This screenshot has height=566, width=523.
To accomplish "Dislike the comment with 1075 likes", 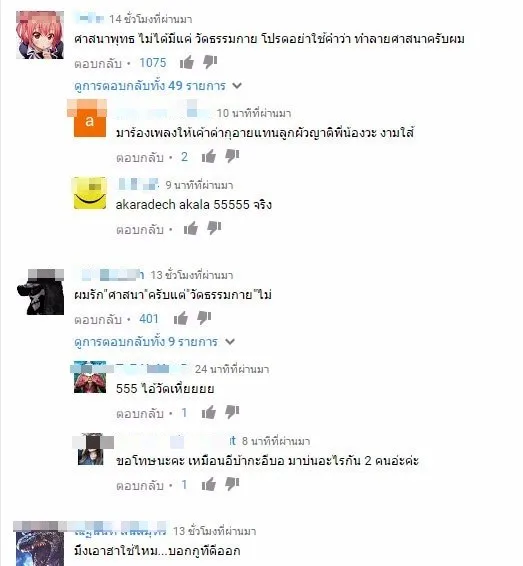I will 210,62.
